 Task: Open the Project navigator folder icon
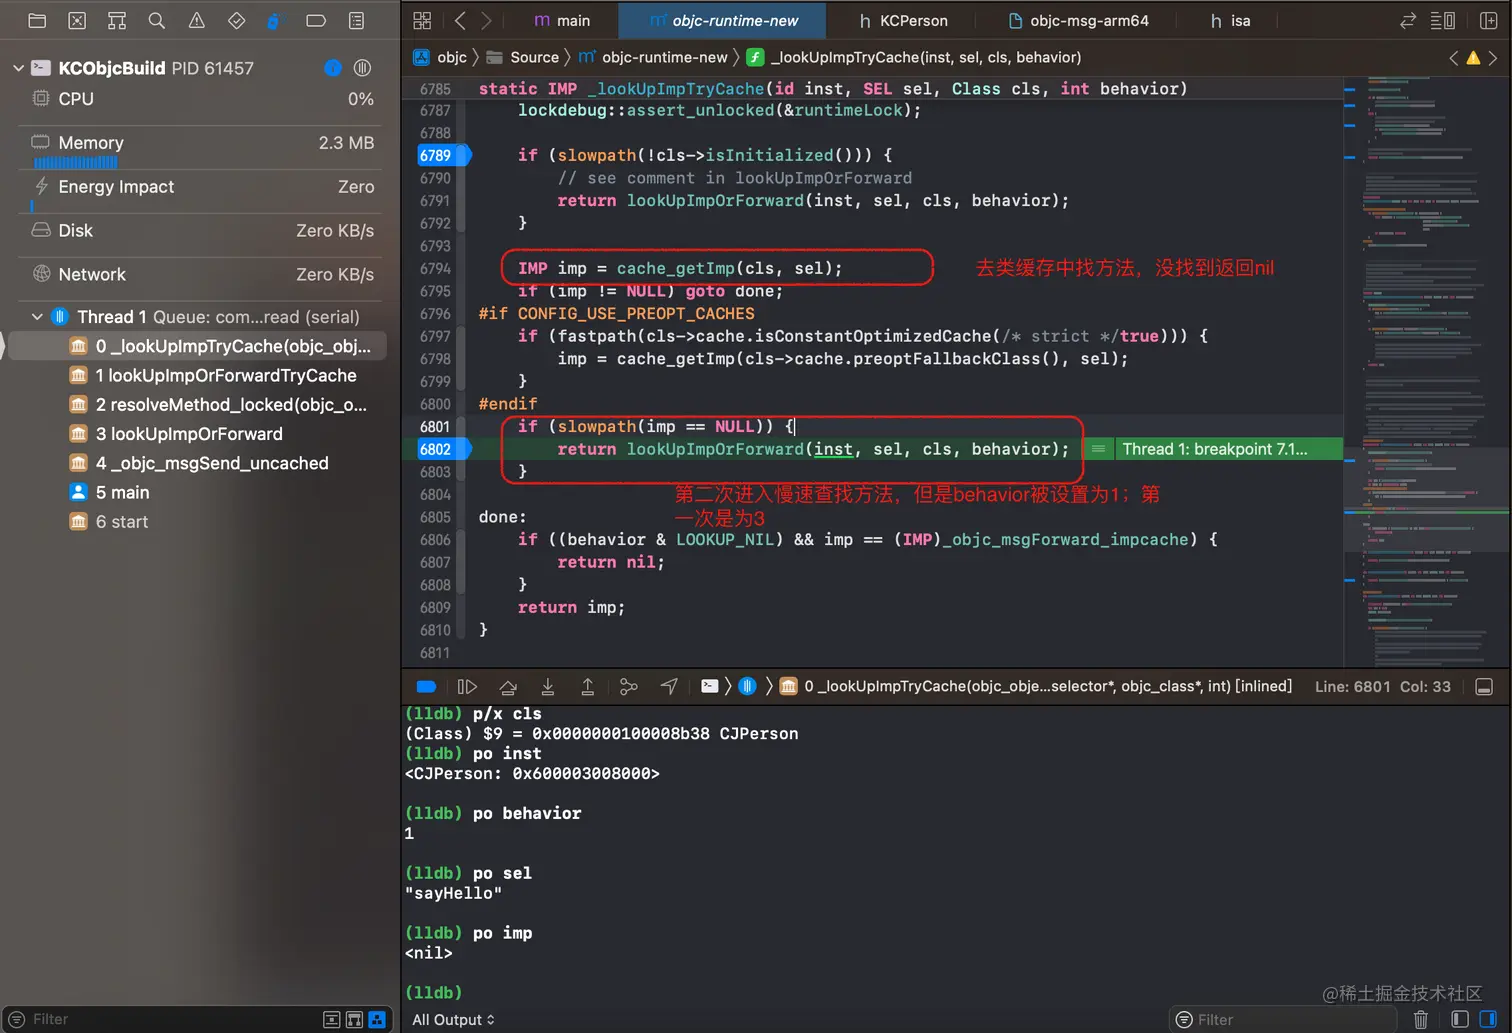(37, 20)
